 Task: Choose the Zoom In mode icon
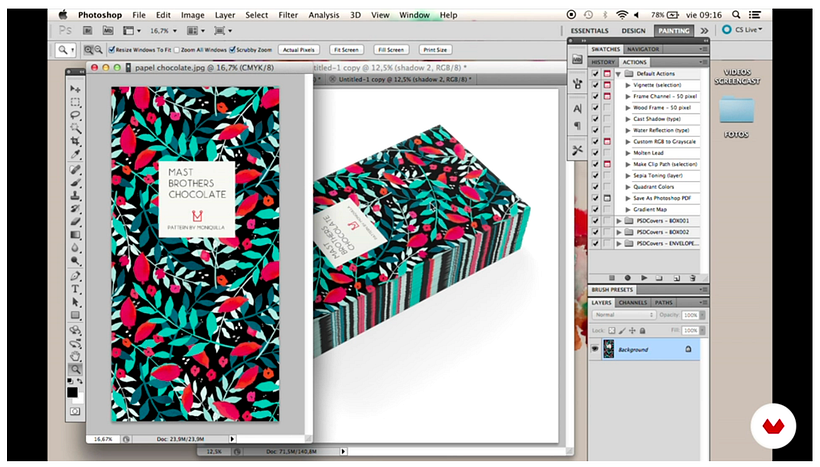[88, 50]
